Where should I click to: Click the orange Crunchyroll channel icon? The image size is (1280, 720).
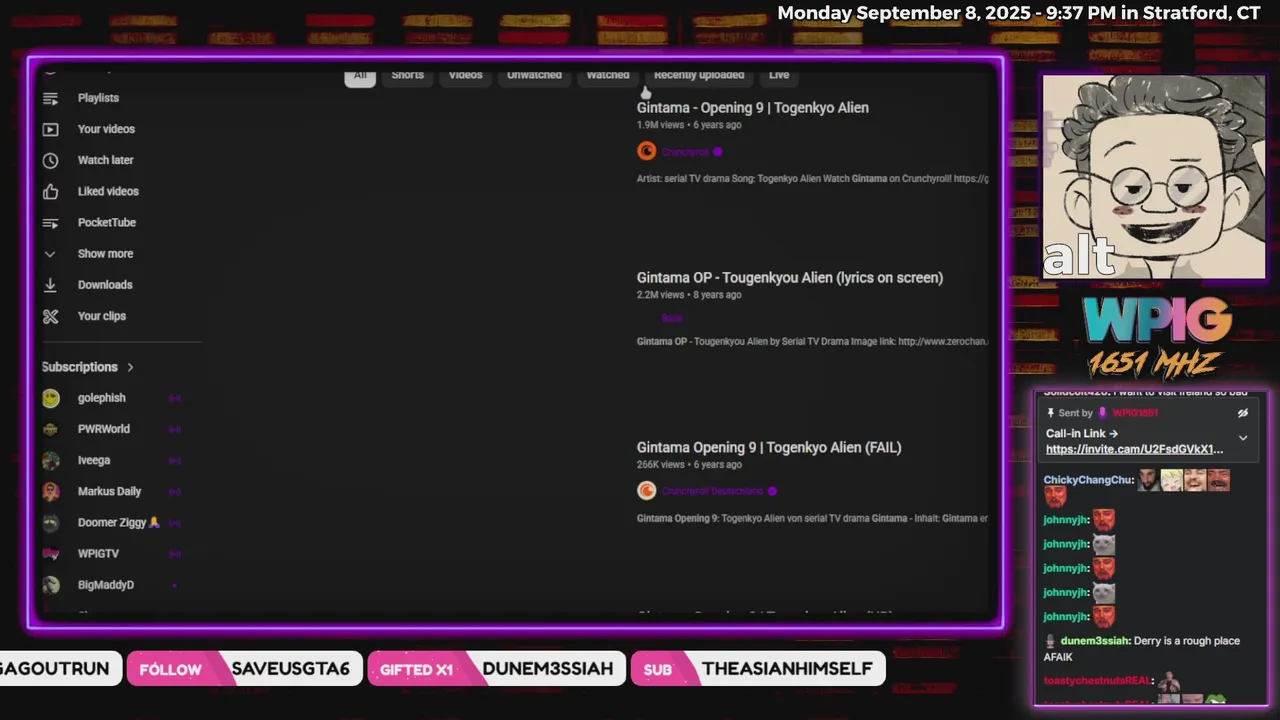pyautogui.click(x=646, y=151)
